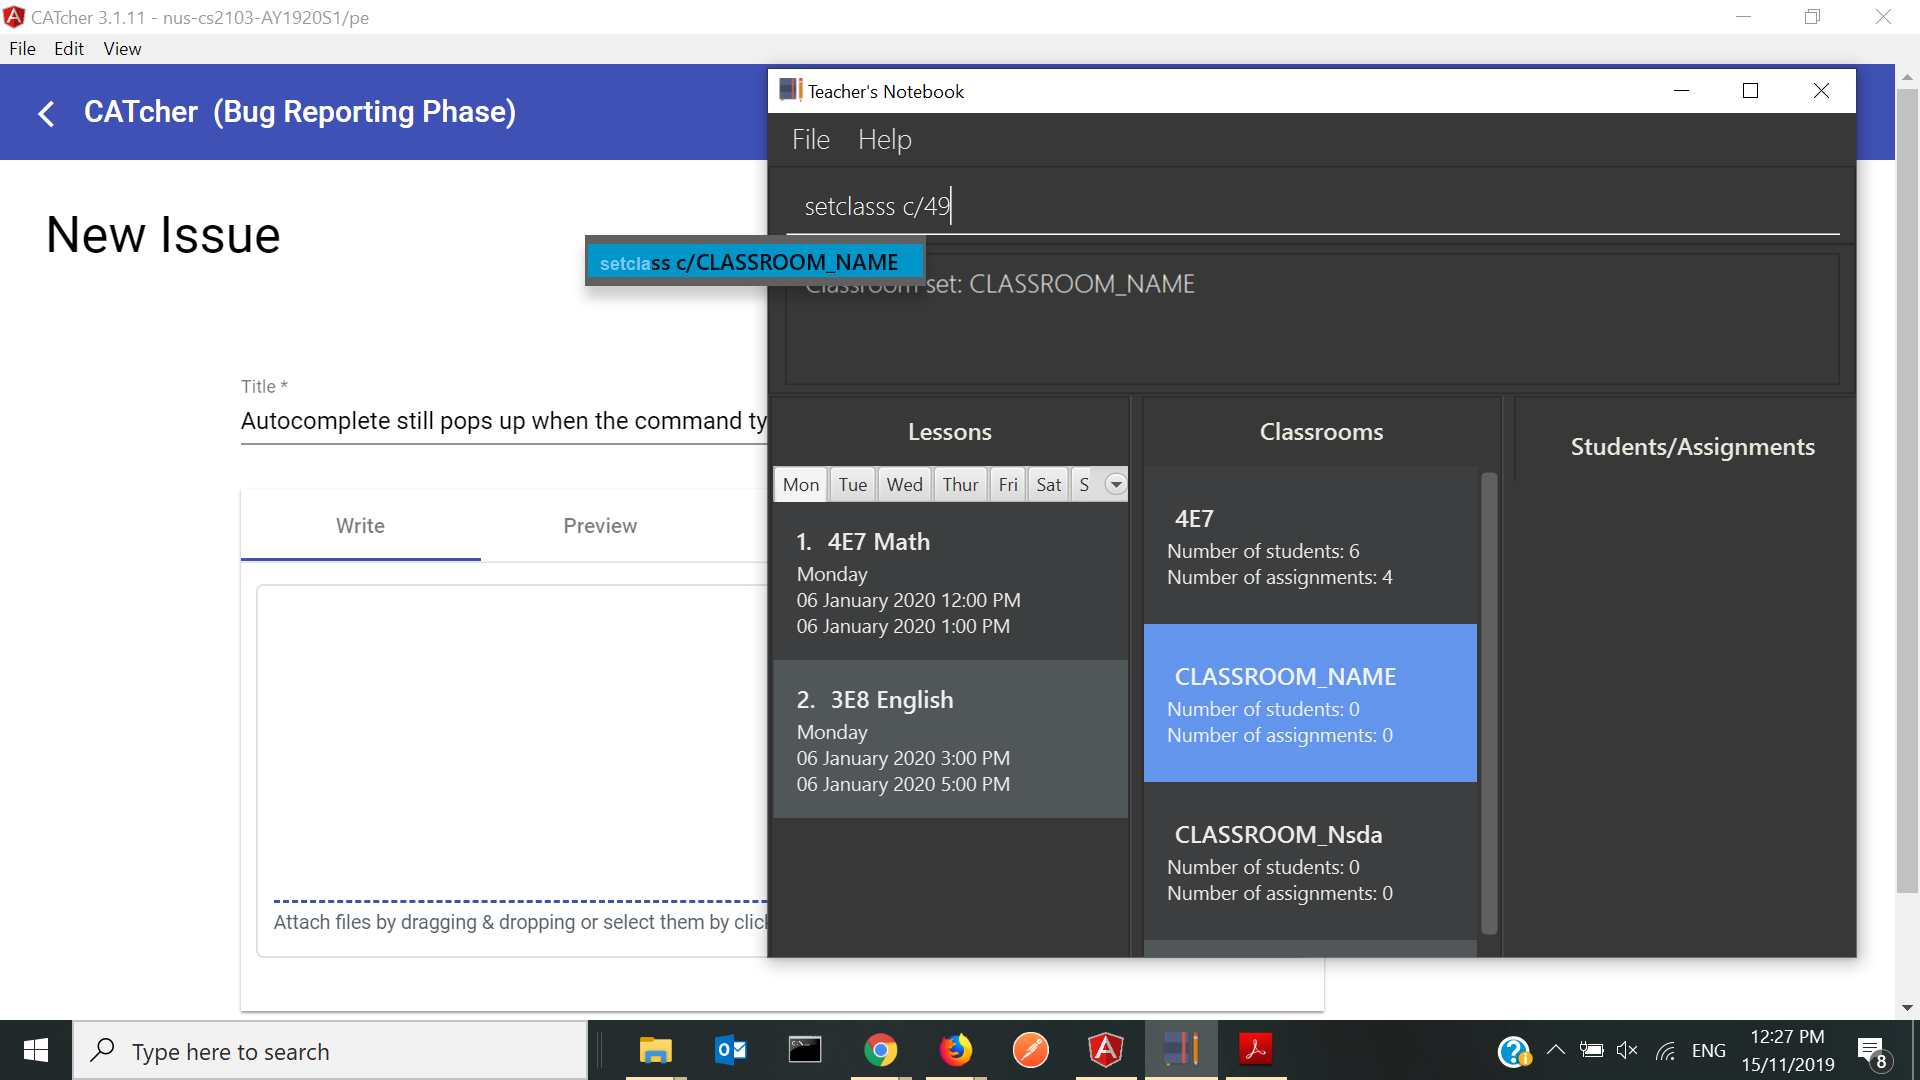Open View menu in CATcher
The image size is (1920, 1080).
tap(122, 49)
